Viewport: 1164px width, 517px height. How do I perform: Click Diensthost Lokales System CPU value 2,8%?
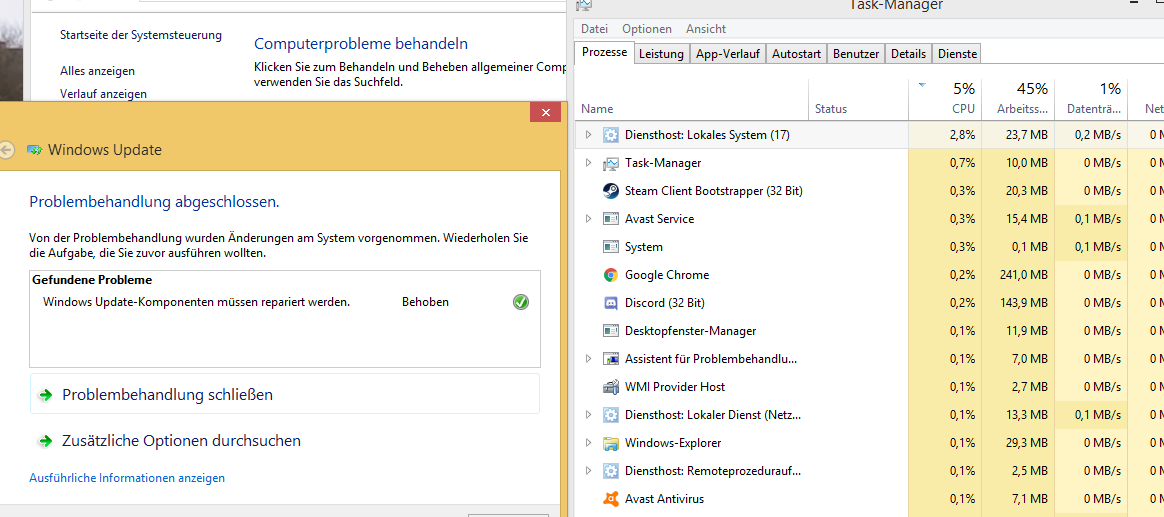tap(962, 134)
